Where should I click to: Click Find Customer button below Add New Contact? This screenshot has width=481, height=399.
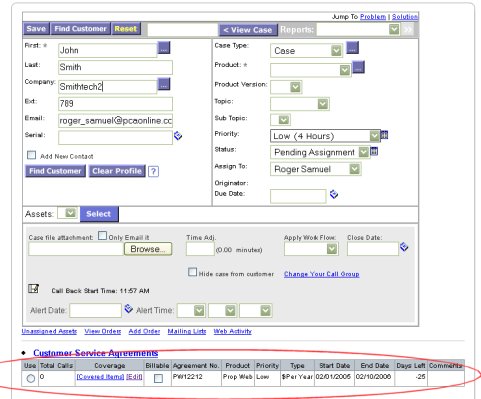click(x=55, y=171)
